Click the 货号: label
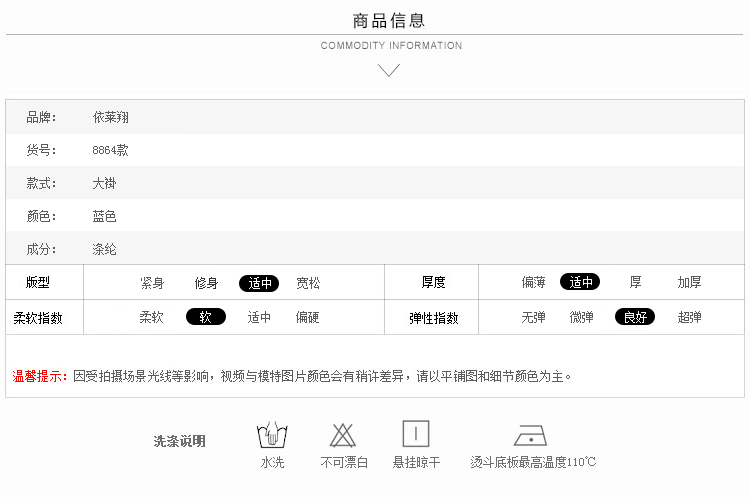The width and height of the screenshot is (750, 497). (x=41, y=150)
